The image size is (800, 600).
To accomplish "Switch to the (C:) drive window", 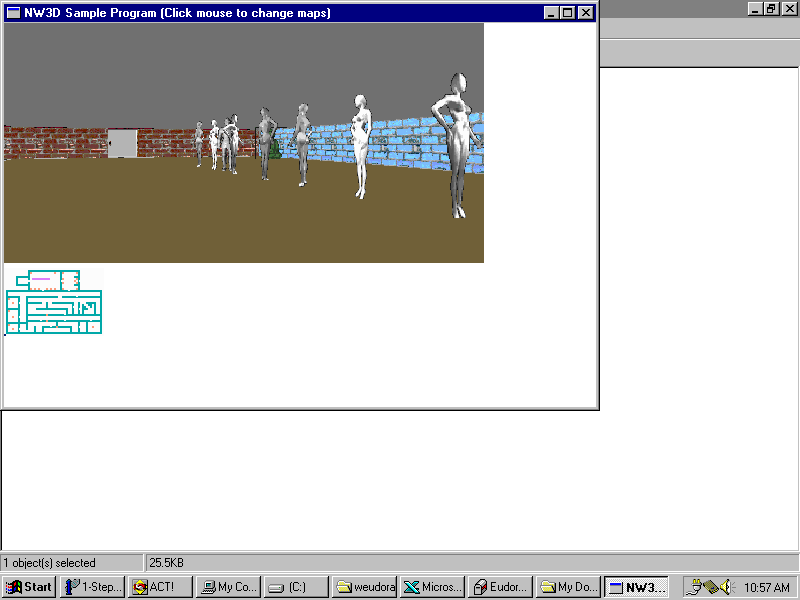I will pos(296,587).
